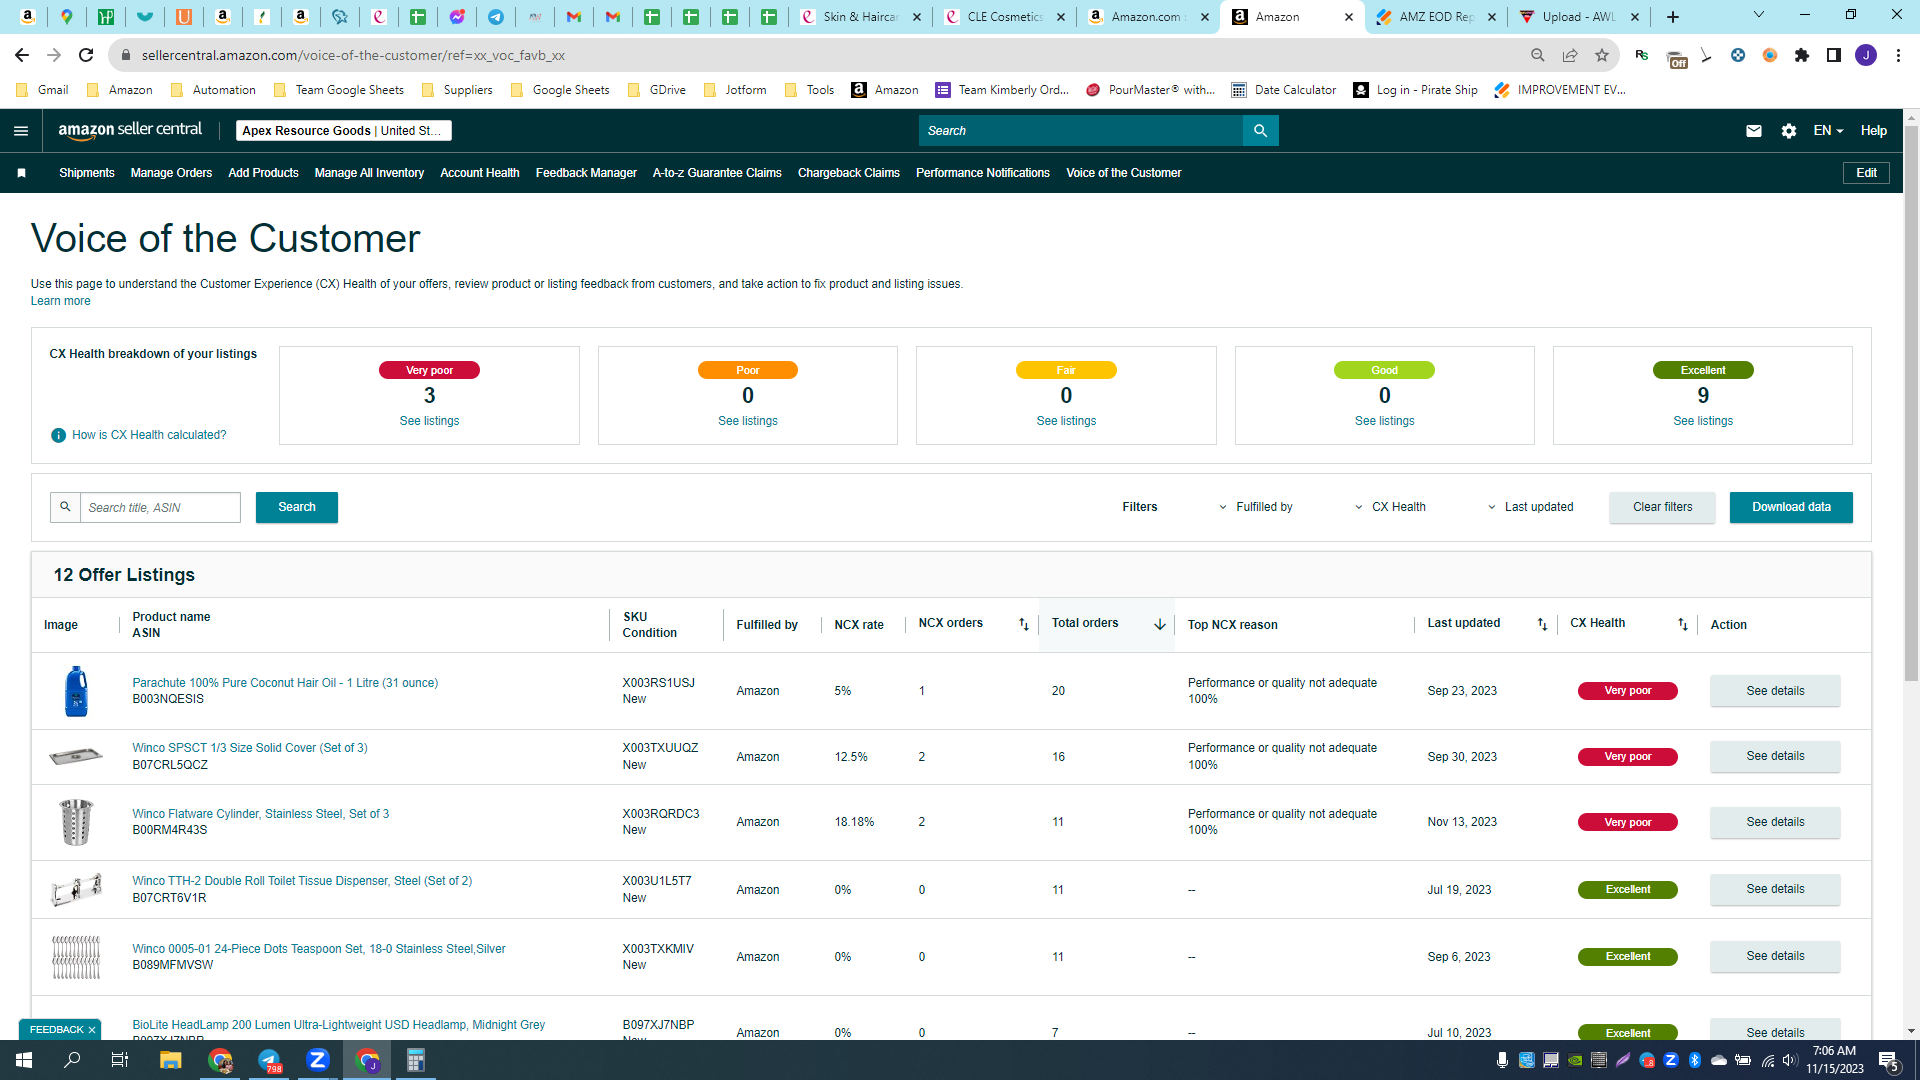Viewport: 1920px width, 1080px height.
Task: See details for Winco Flatware Cylinder
Action: (1775, 822)
